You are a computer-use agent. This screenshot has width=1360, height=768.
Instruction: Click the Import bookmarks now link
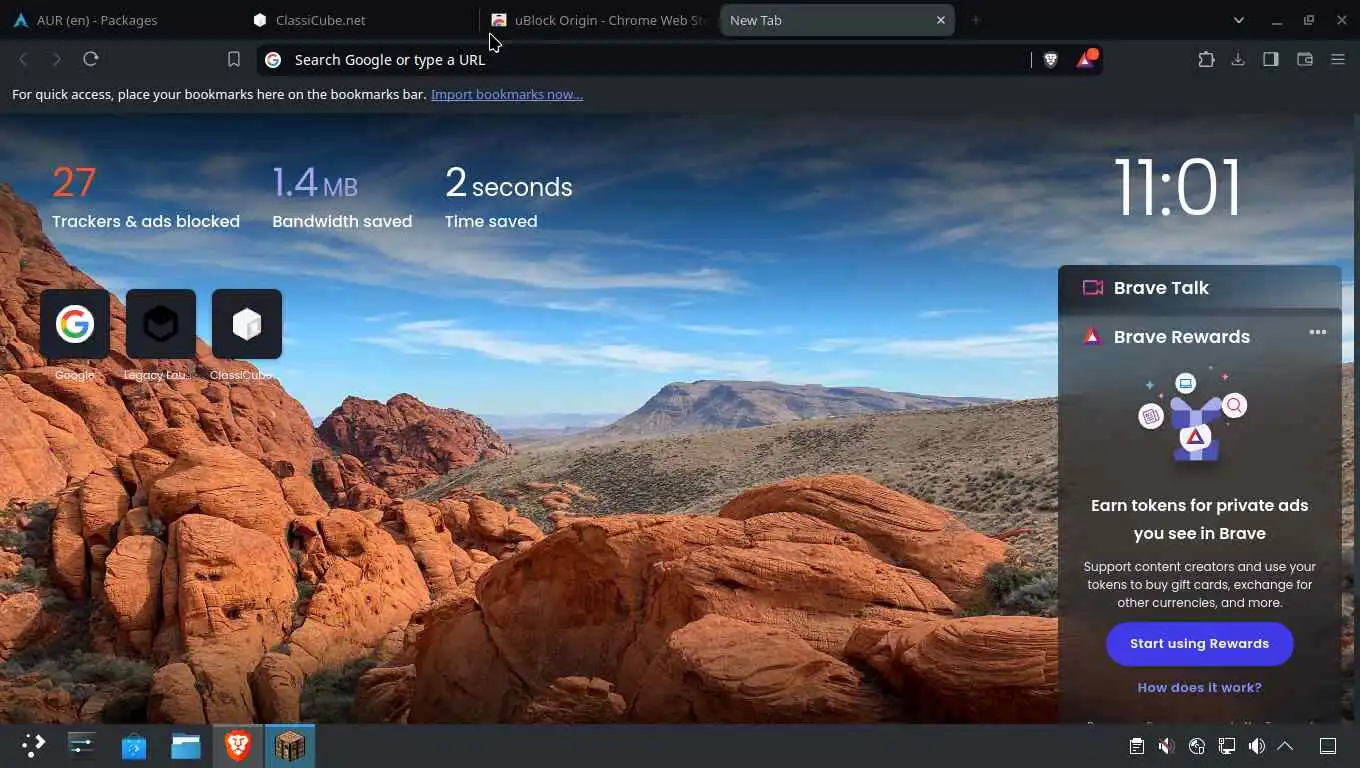[507, 94]
